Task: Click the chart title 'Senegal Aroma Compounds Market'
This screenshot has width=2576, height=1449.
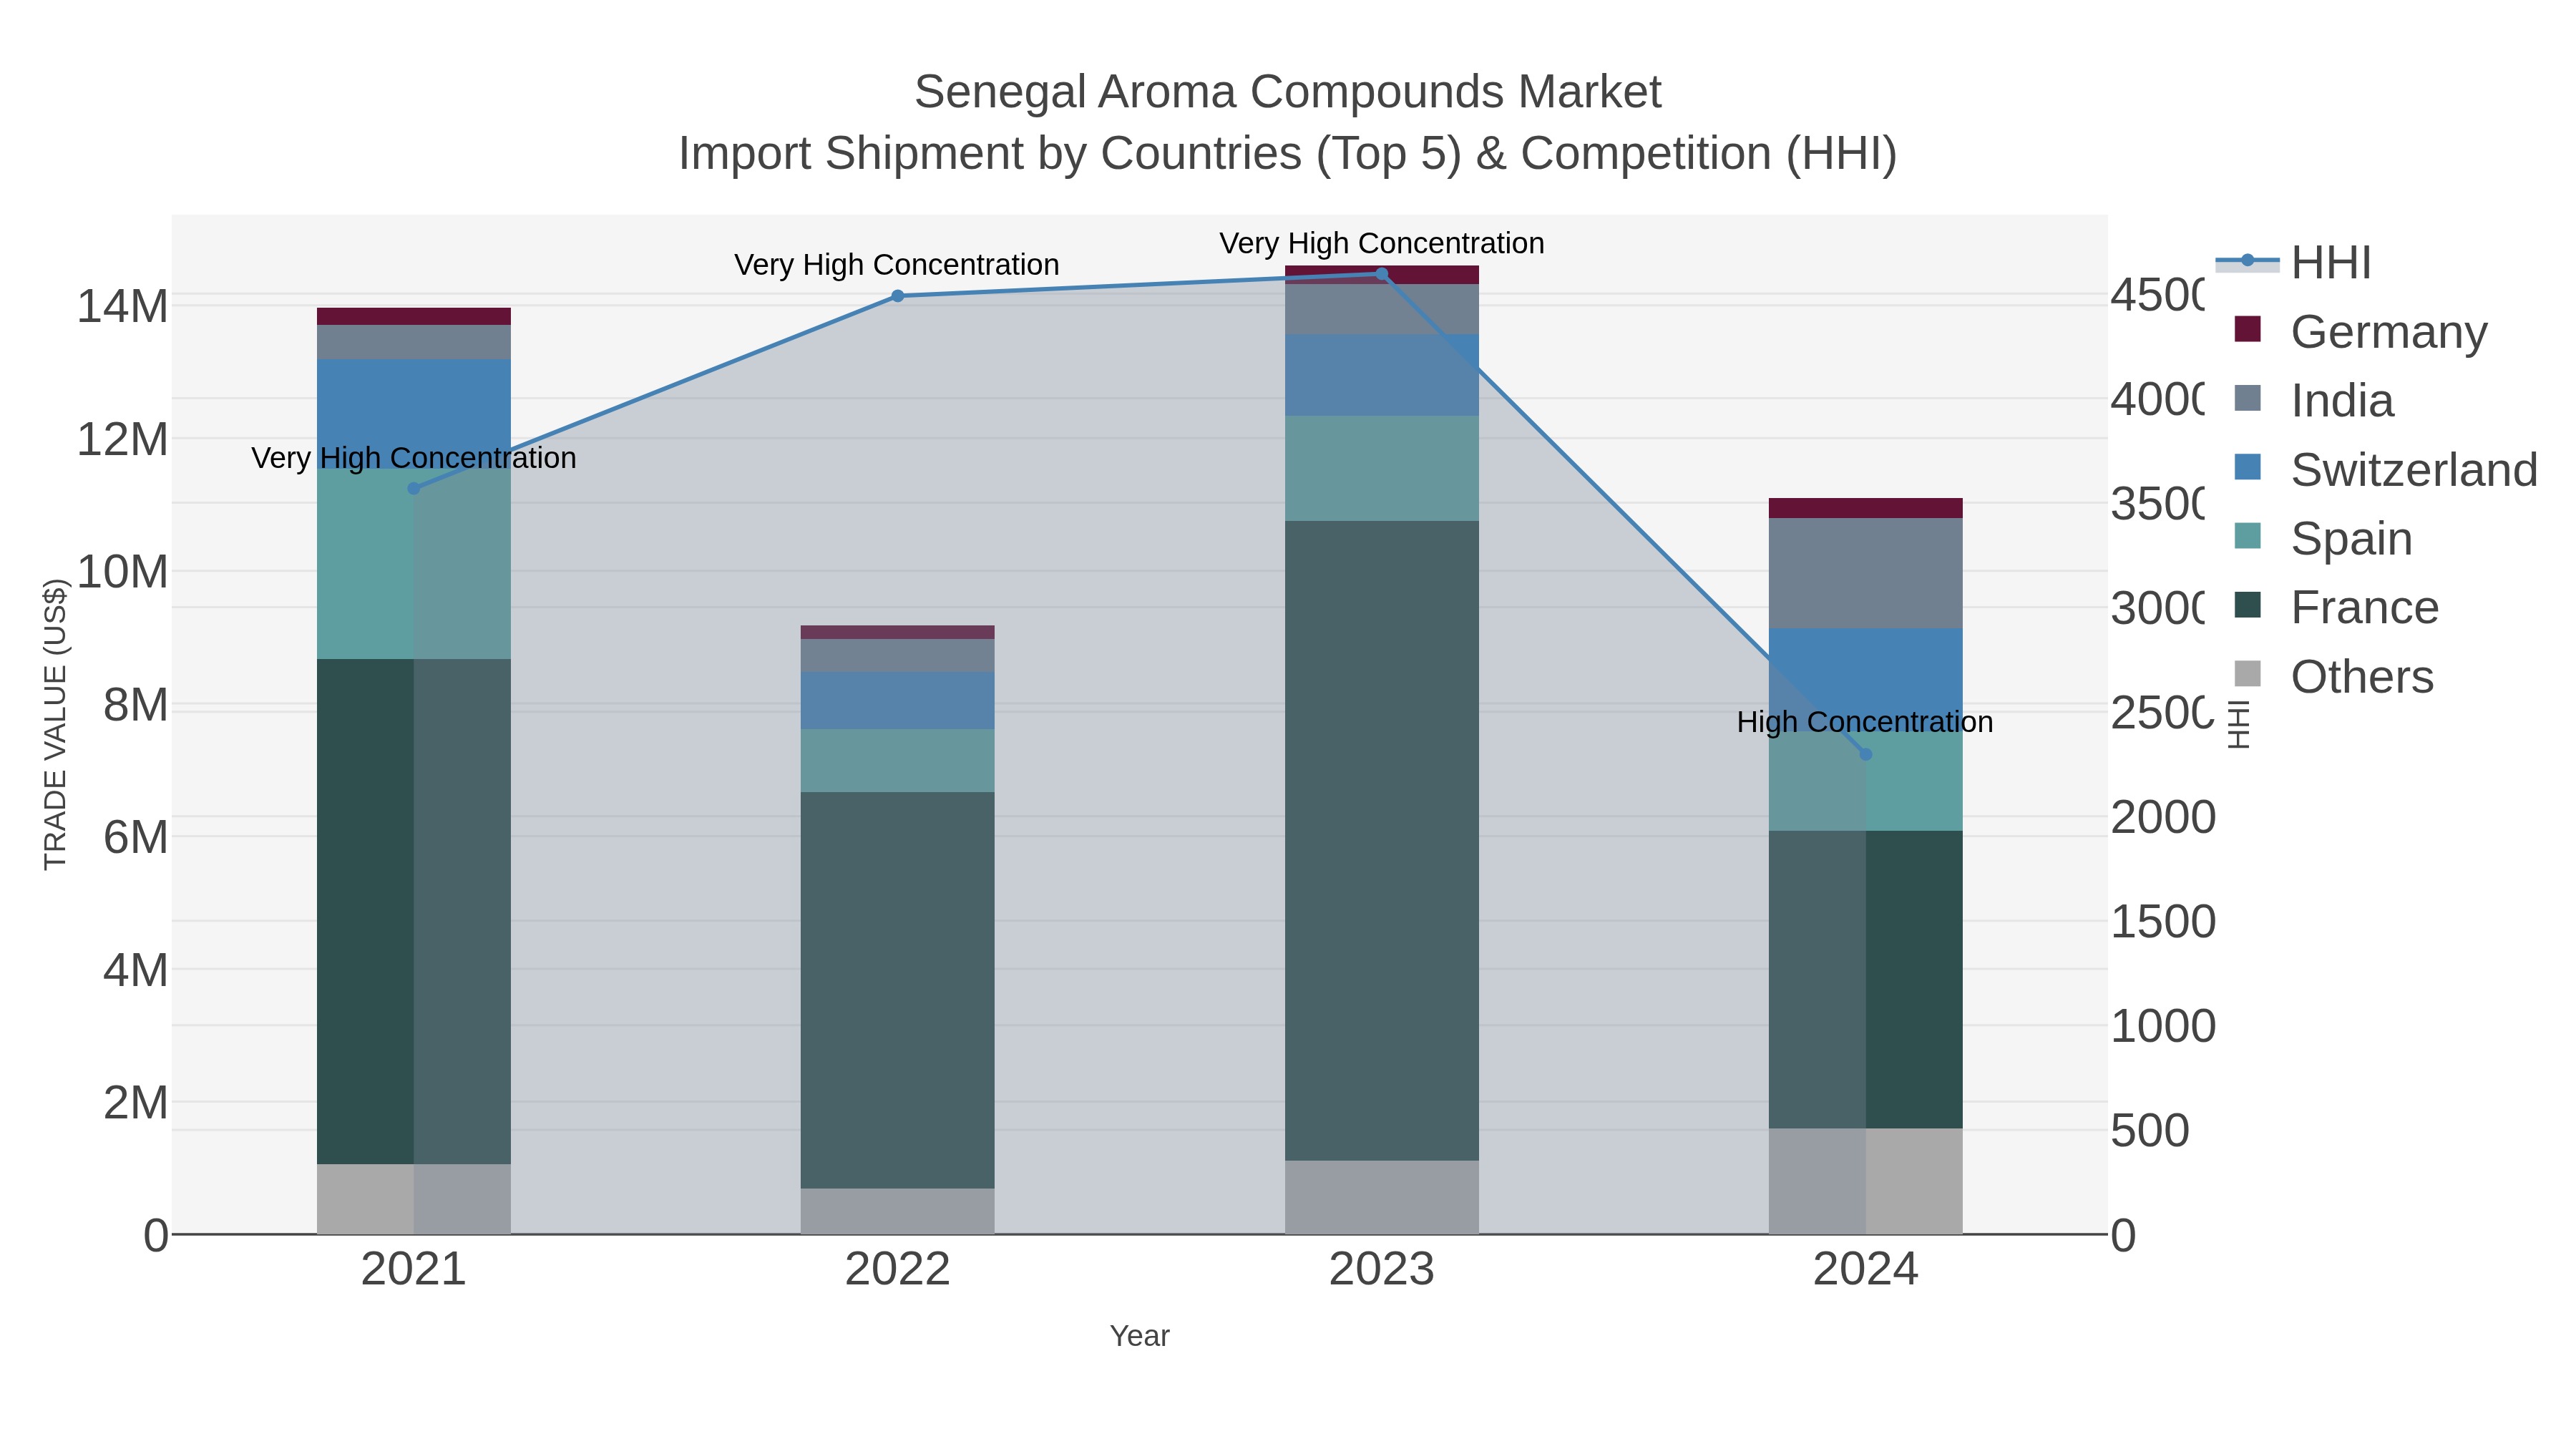Action: click(1288, 92)
